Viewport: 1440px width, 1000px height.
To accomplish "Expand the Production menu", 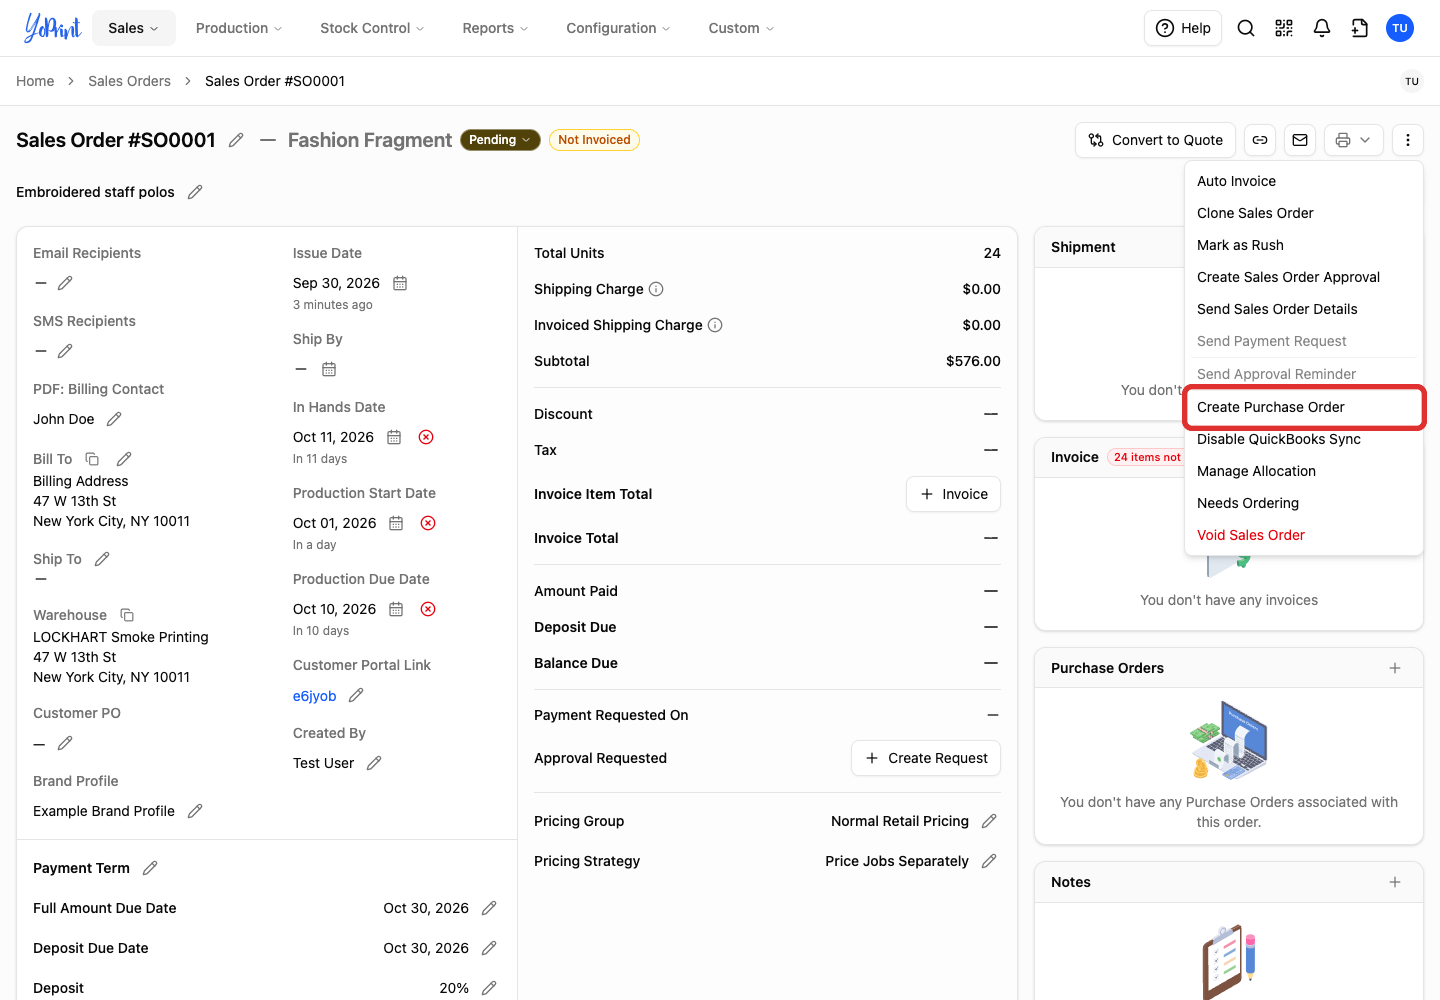I will pos(239,28).
